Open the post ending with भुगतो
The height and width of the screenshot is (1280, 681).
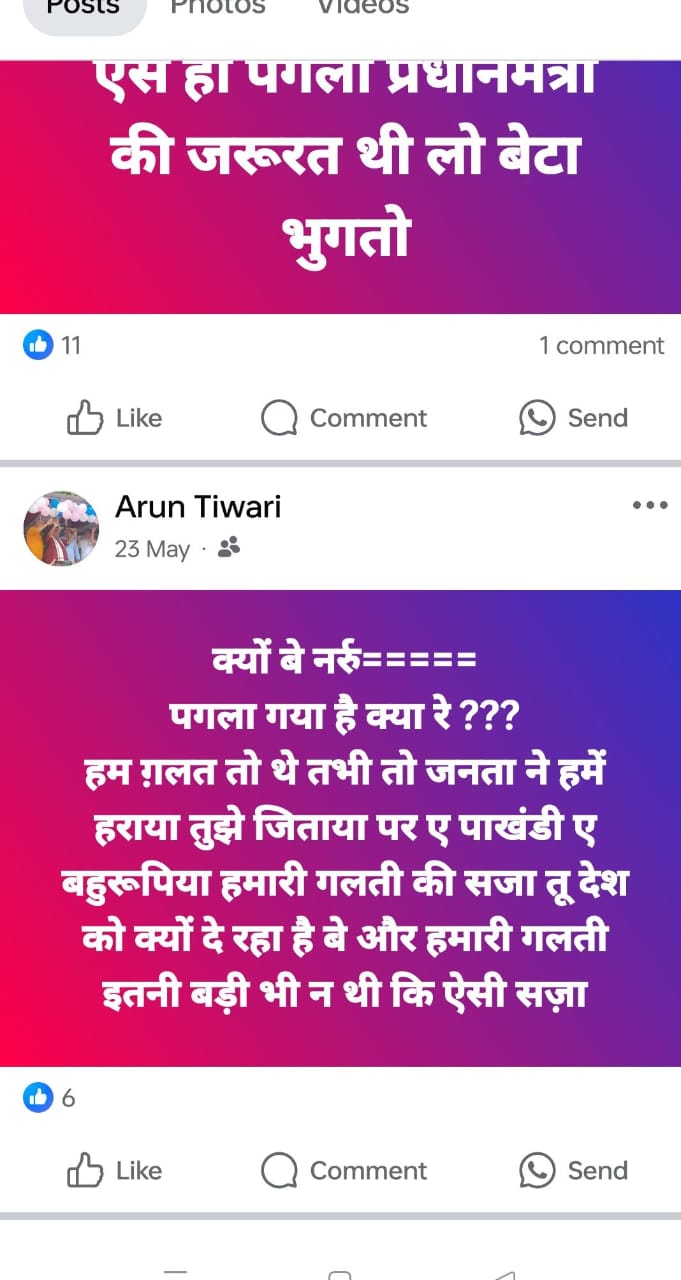tap(340, 188)
